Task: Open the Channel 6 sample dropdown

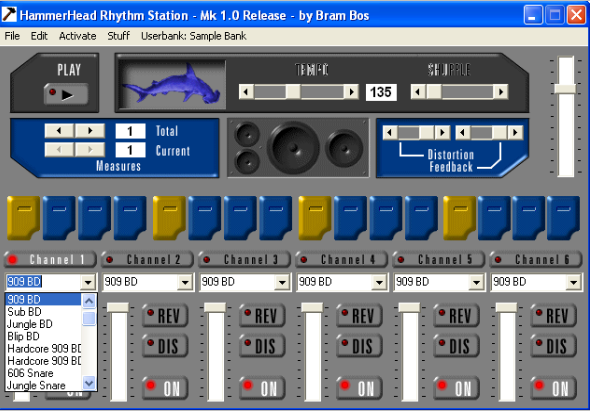Action: pos(573,282)
